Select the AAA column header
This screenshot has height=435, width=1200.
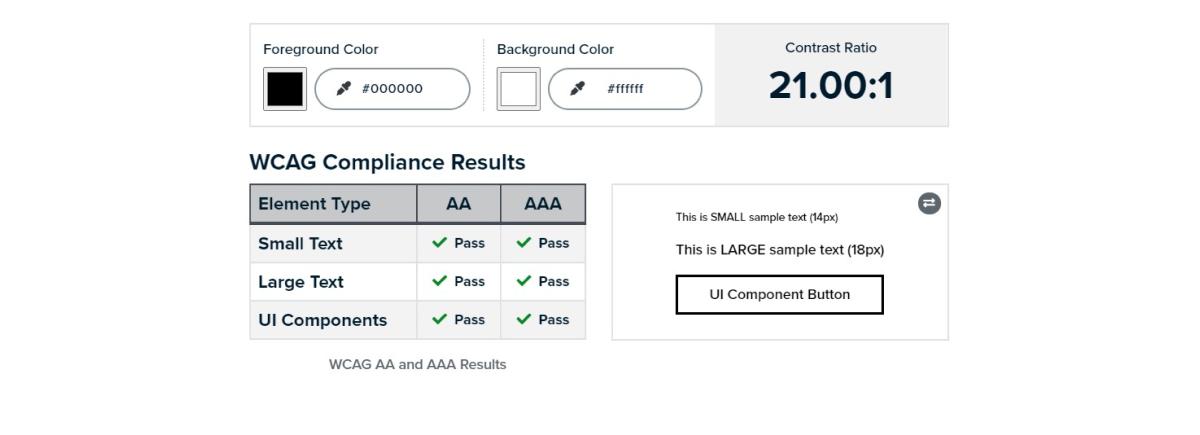click(543, 204)
